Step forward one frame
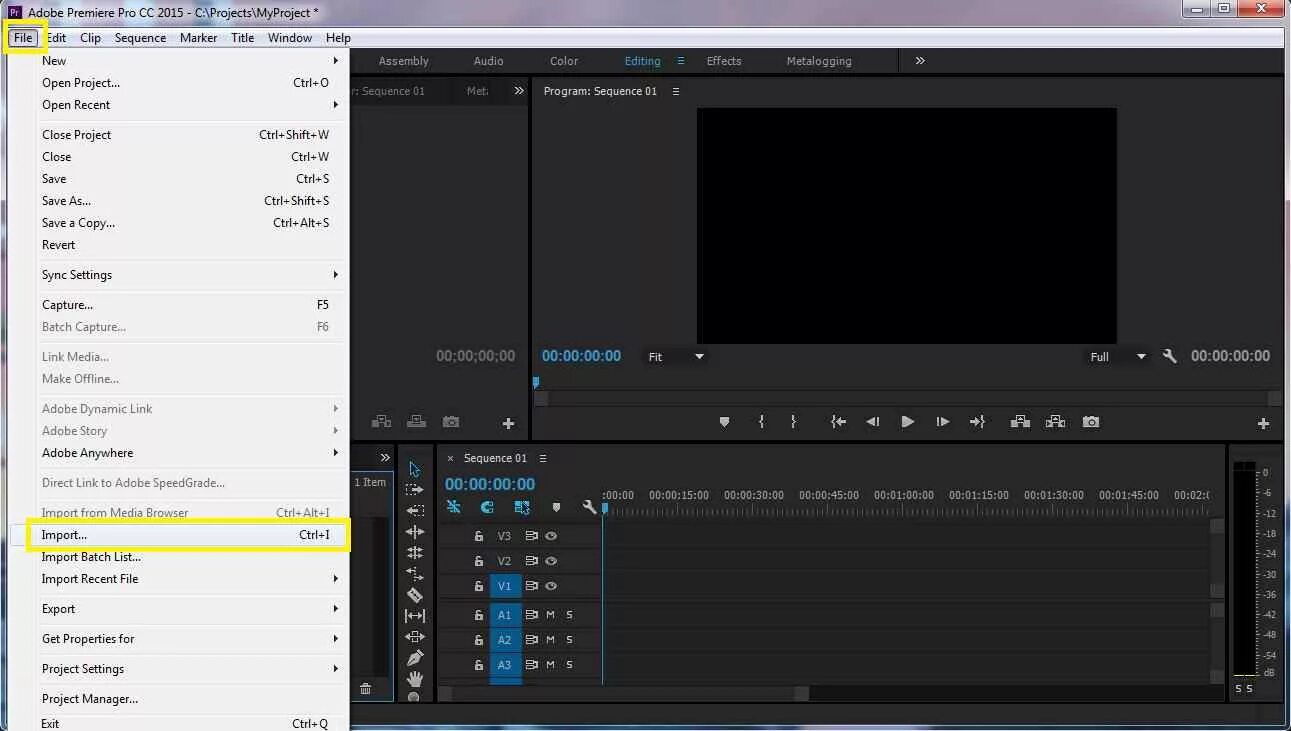 point(942,422)
